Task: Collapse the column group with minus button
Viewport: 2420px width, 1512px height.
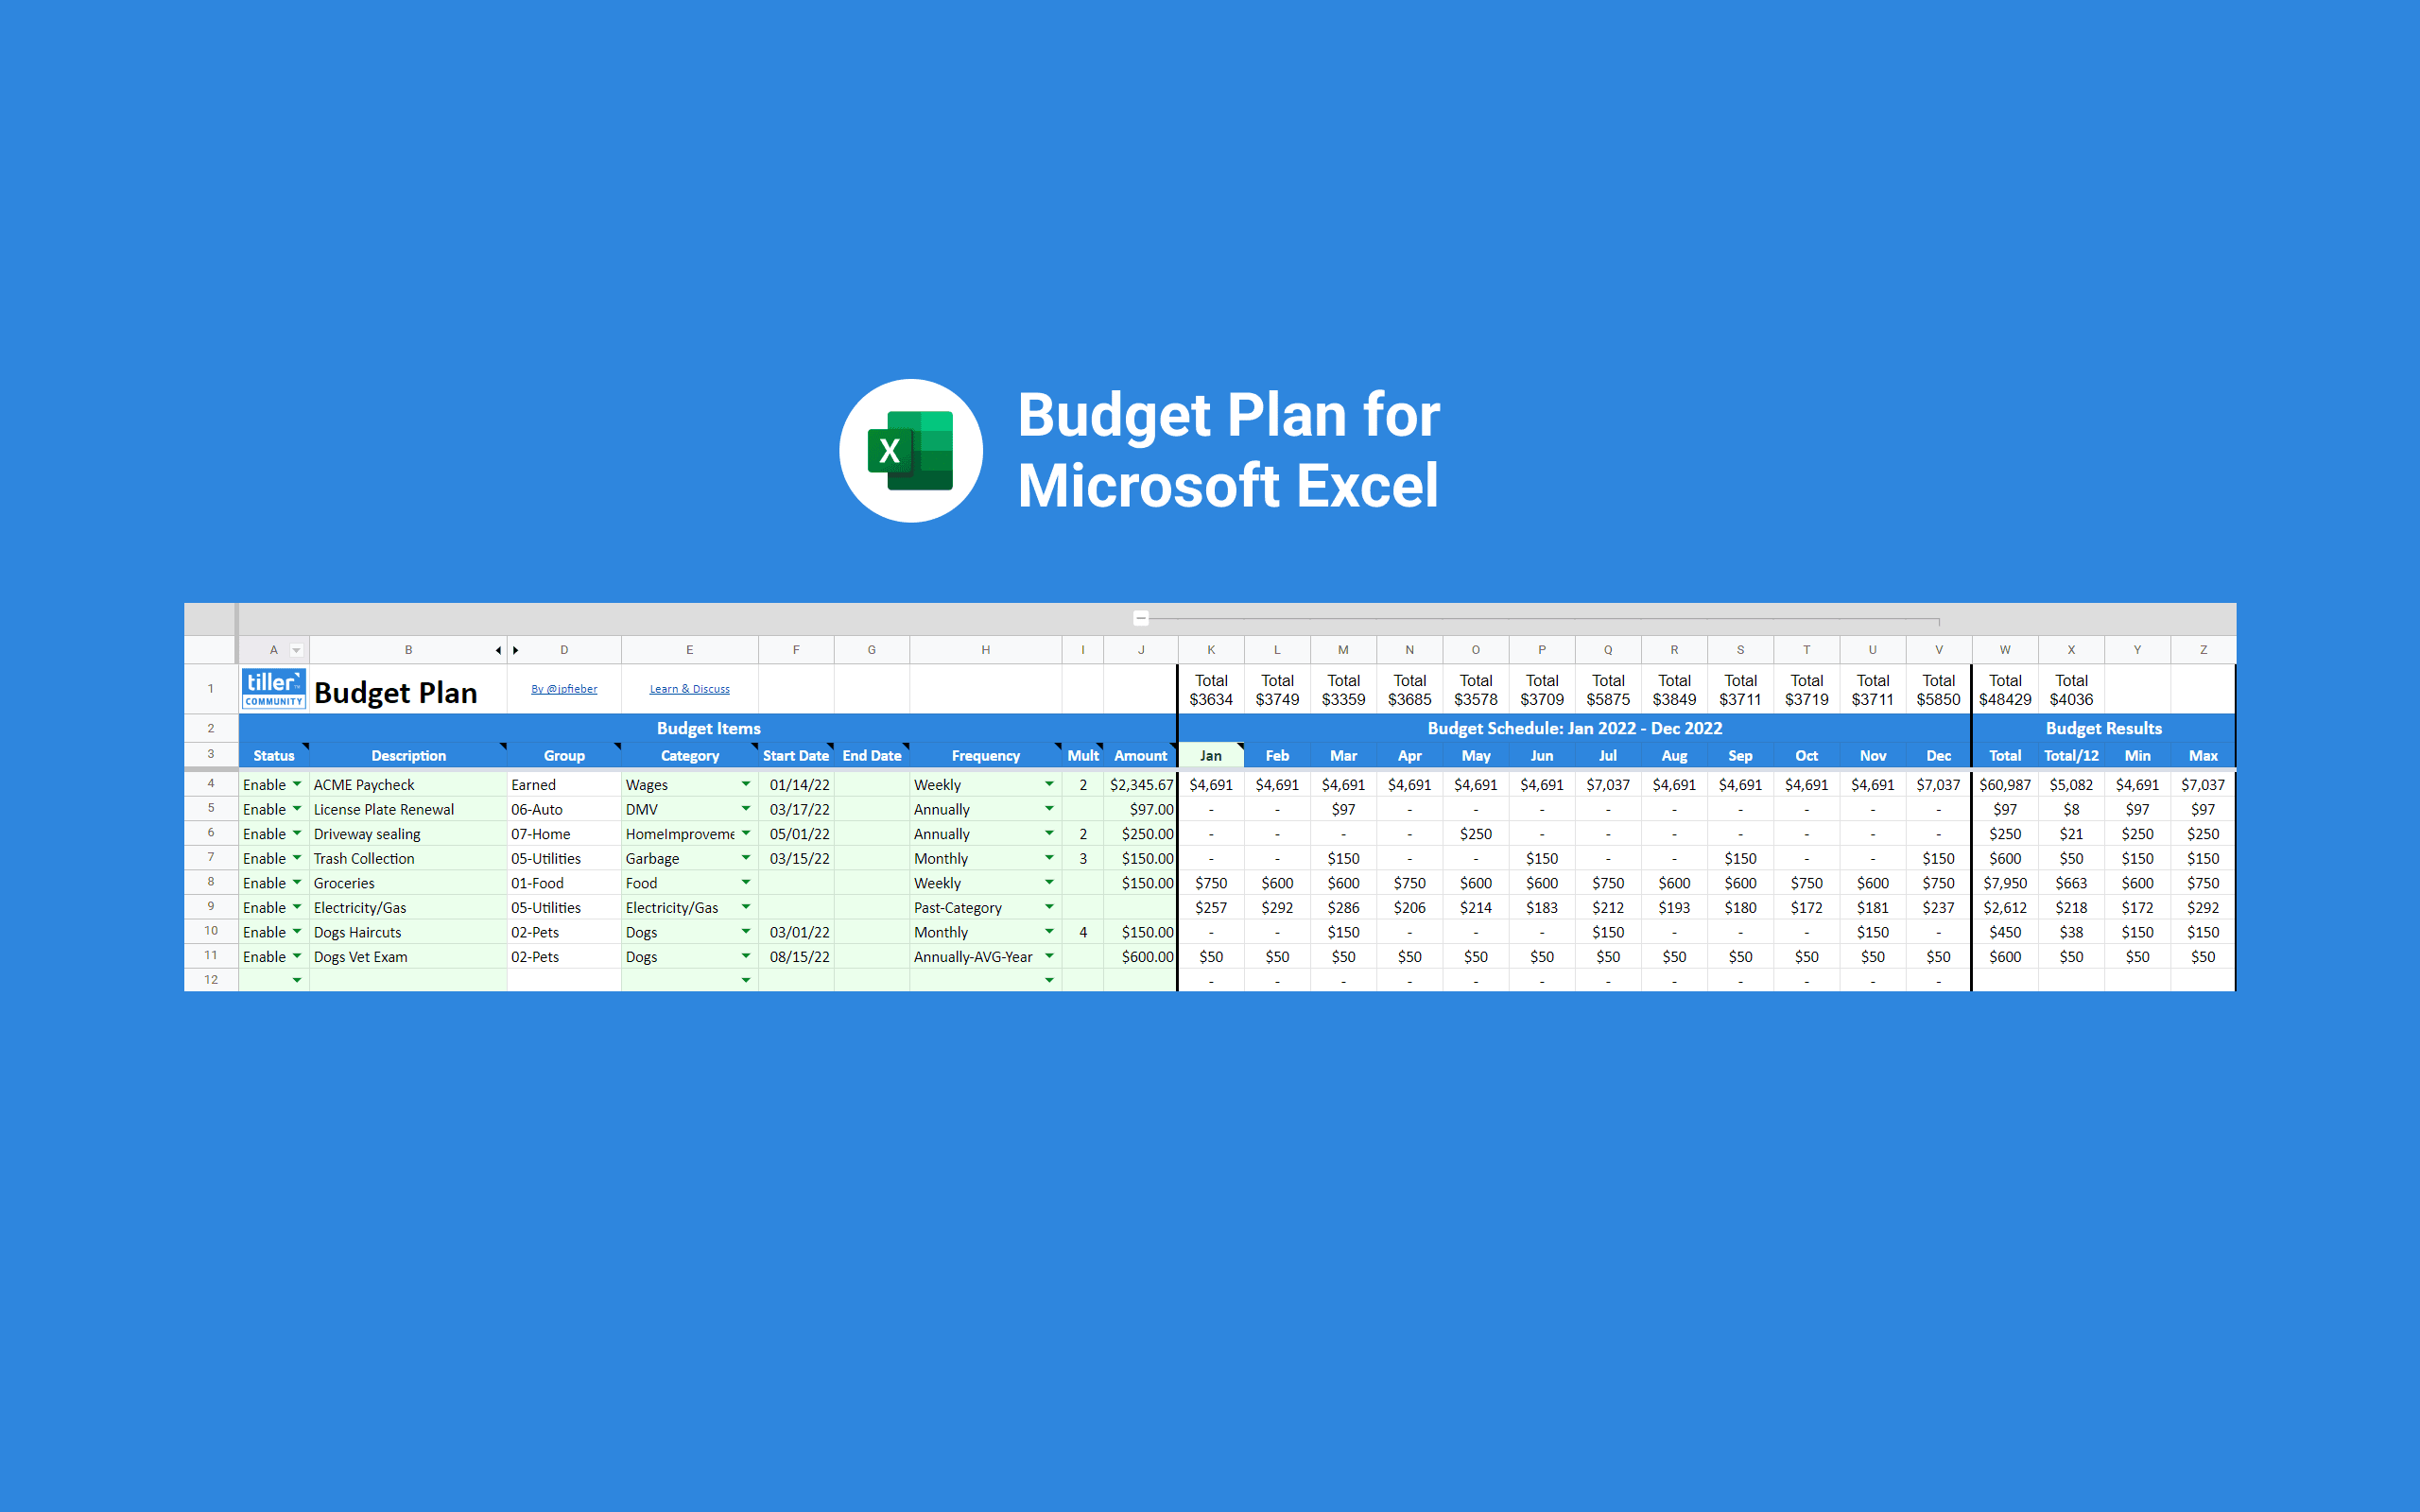Action: click(x=1140, y=618)
